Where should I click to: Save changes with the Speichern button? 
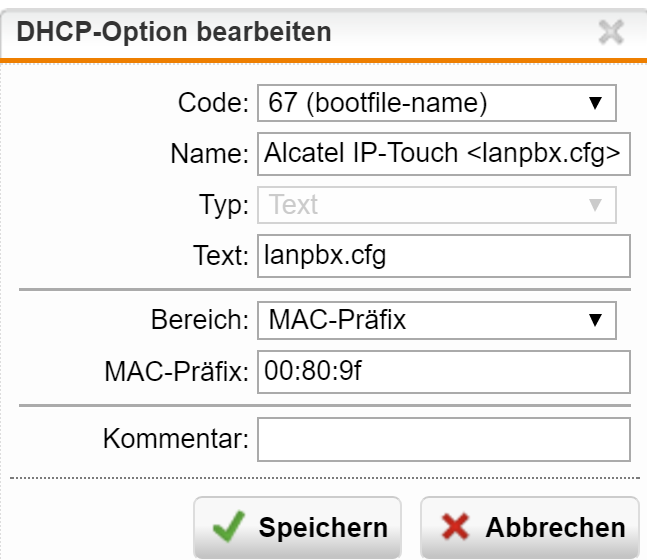[x=297, y=527]
